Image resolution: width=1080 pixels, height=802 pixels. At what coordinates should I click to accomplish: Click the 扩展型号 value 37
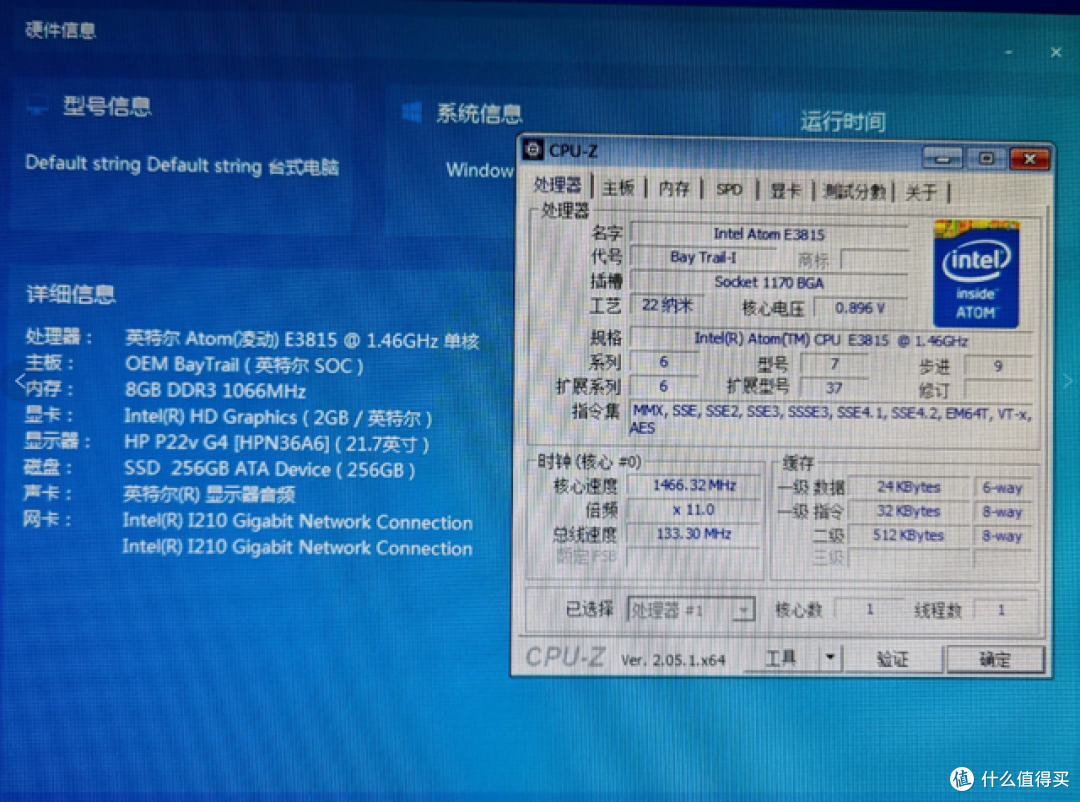tap(834, 387)
